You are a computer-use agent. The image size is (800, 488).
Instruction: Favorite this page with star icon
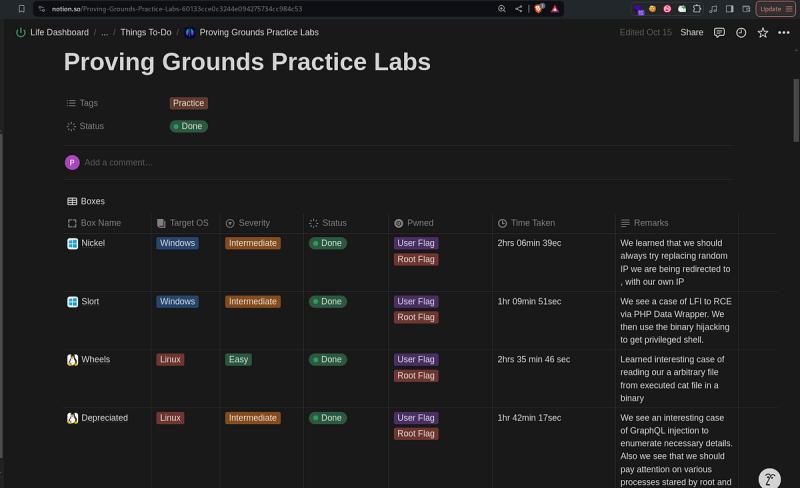click(763, 33)
